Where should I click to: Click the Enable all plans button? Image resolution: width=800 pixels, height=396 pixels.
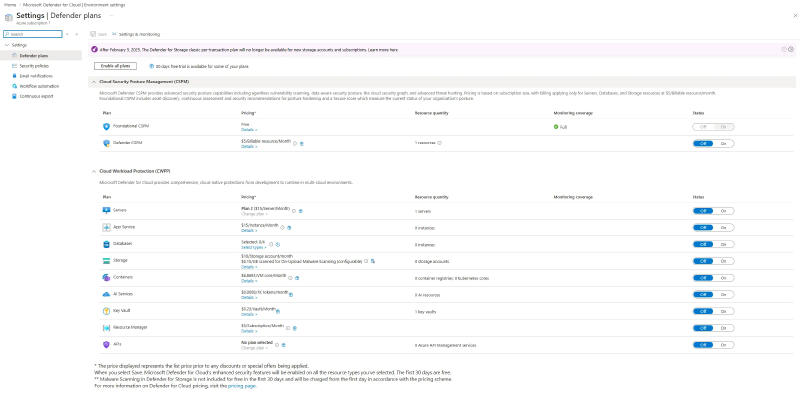coord(115,66)
